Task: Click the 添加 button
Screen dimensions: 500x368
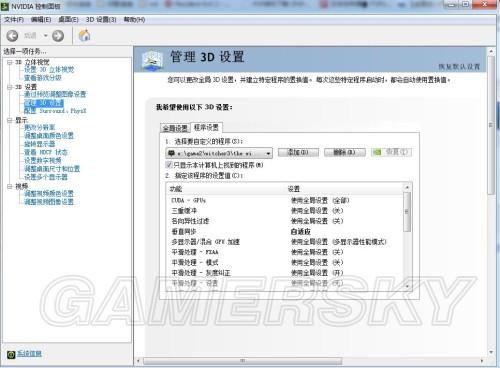Action: pos(298,152)
